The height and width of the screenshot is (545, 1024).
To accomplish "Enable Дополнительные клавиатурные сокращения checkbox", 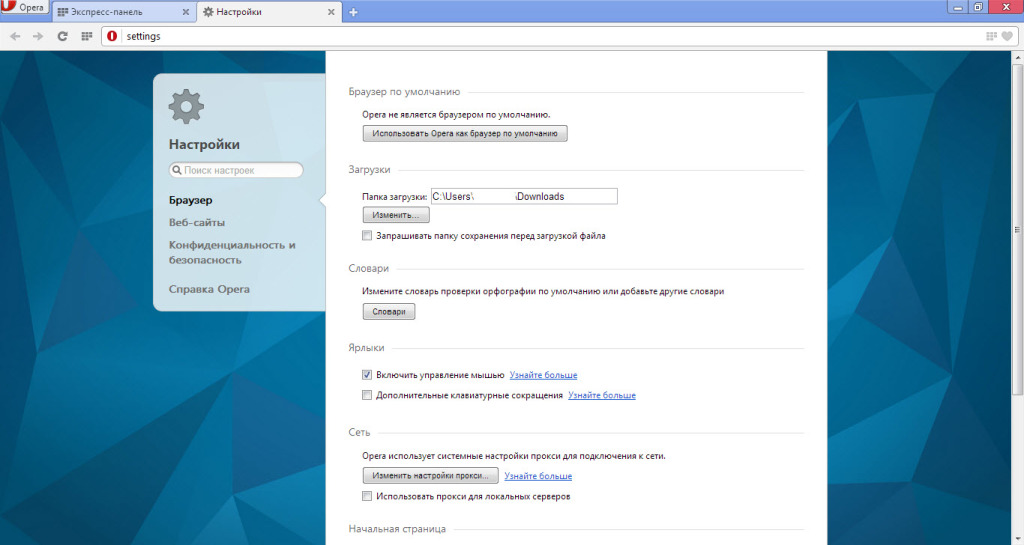I will (x=367, y=395).
